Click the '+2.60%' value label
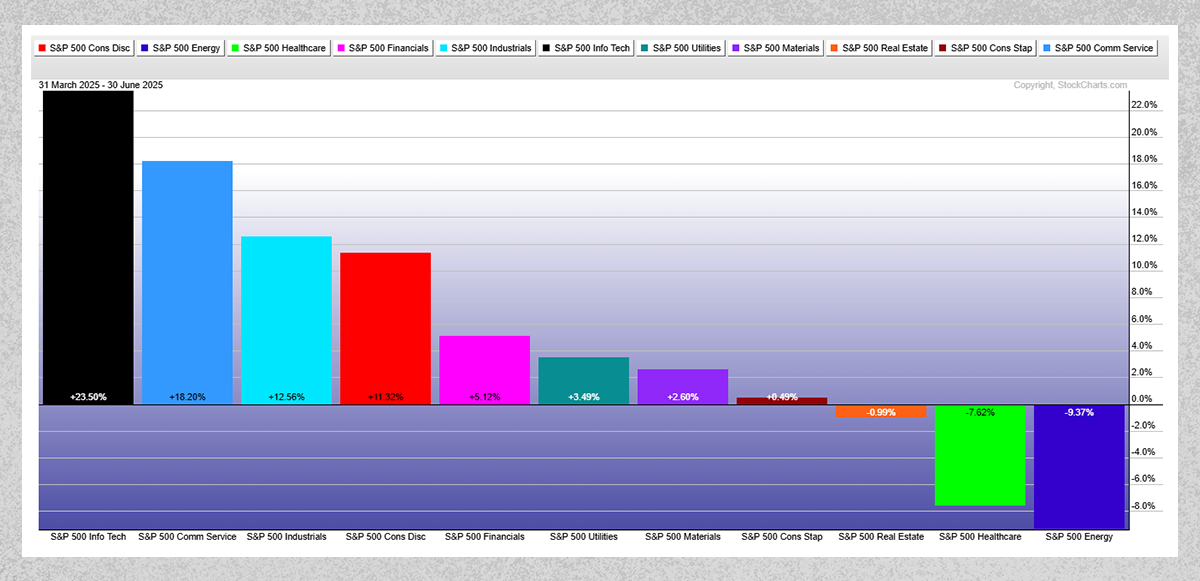This screenshot has width=1200, height=581. coord(682,397)
